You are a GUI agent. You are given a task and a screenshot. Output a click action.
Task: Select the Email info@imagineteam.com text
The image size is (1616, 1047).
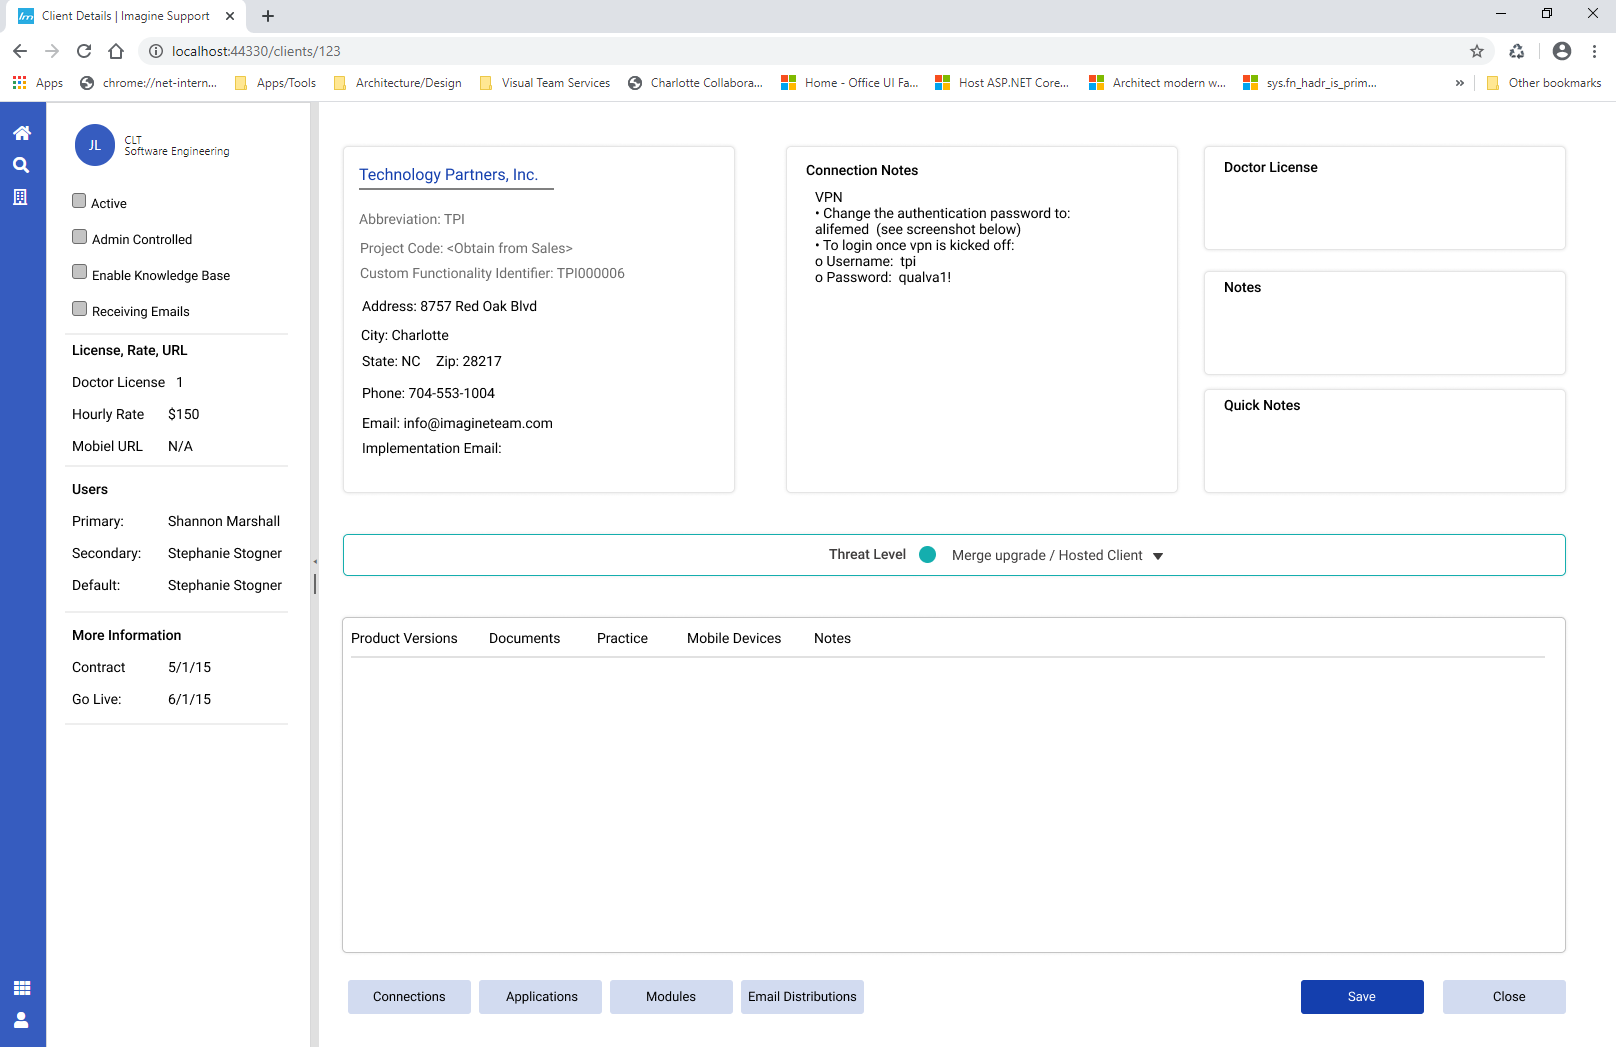coord(457,423)
